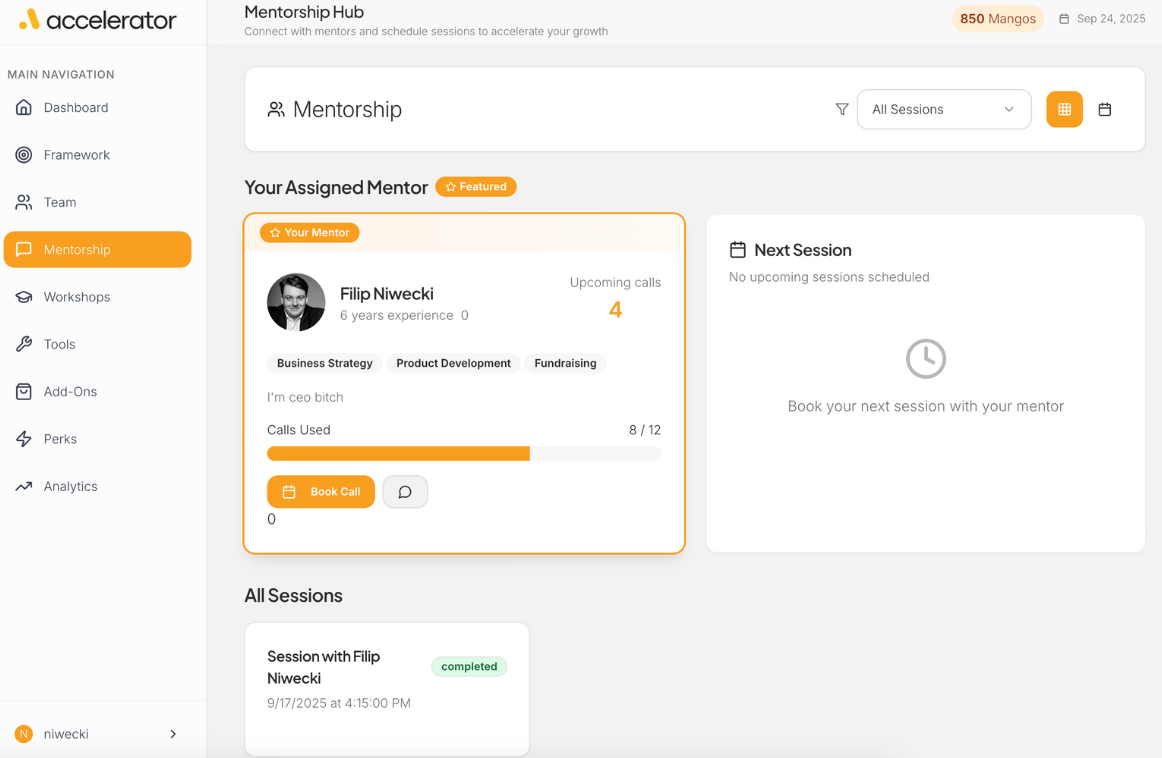Select Mentorship in the navigation menu
The width and height of the screenshot is (1162, 758).
97,249
